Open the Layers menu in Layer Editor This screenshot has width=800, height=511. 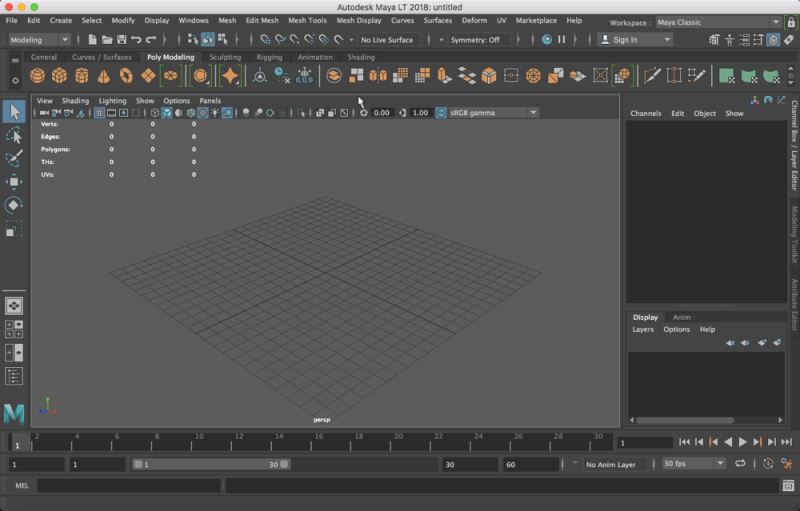coord(643,329)
